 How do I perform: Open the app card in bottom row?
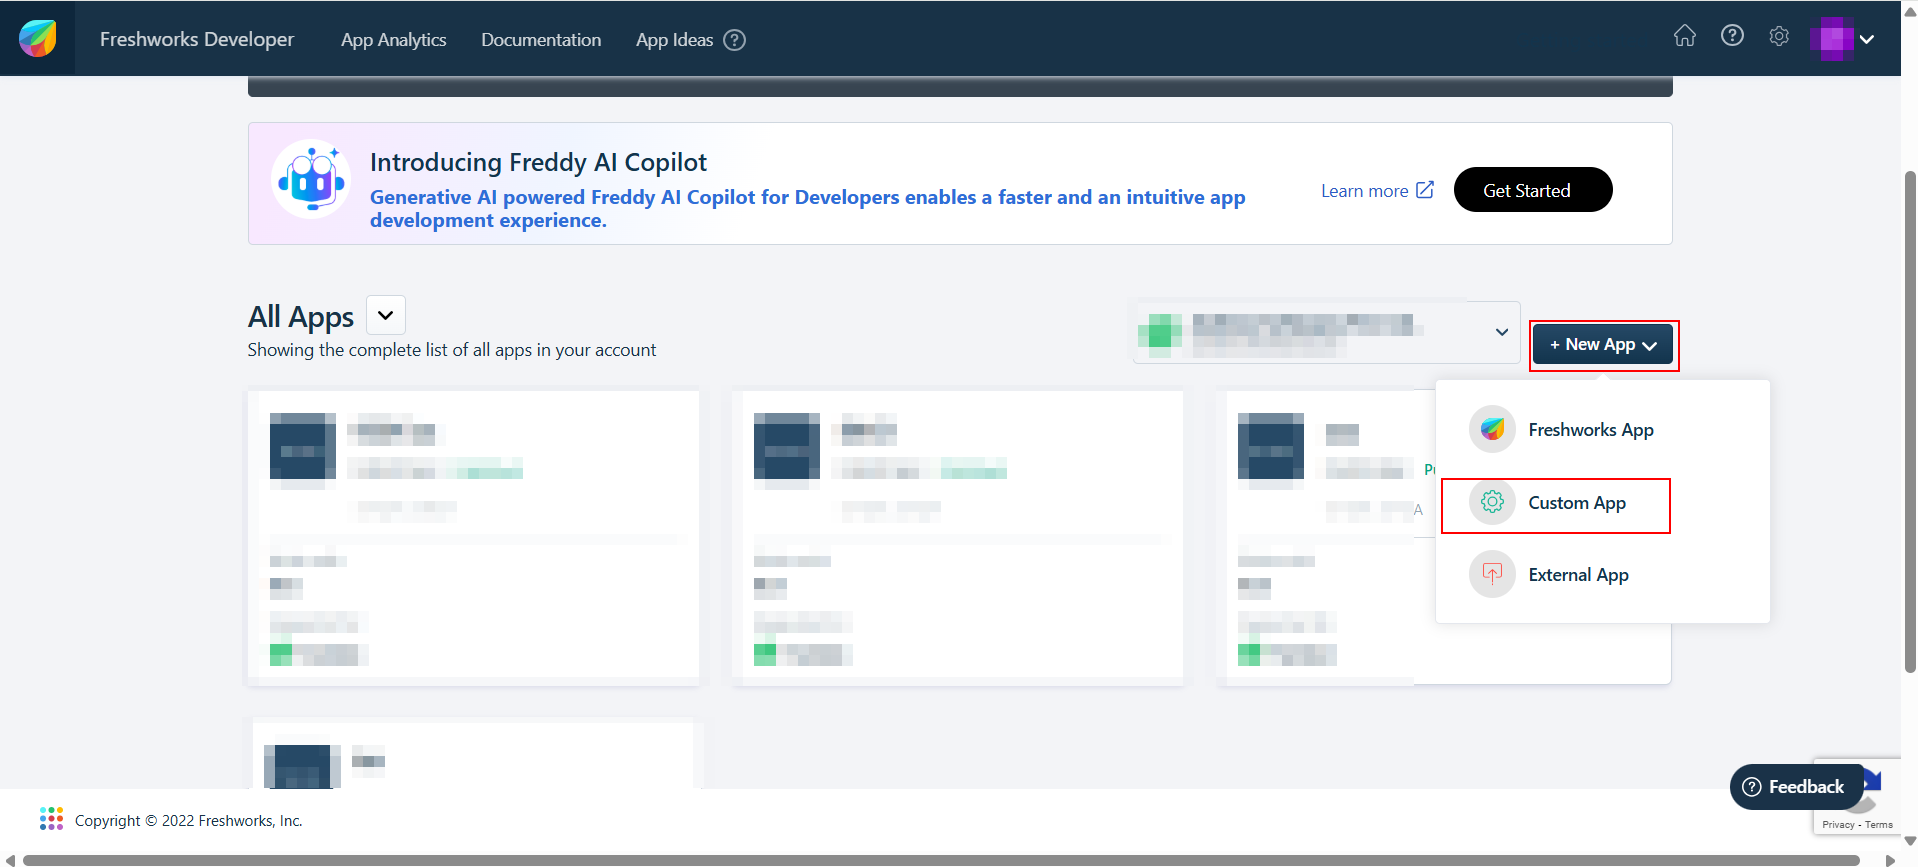[475, 753]
